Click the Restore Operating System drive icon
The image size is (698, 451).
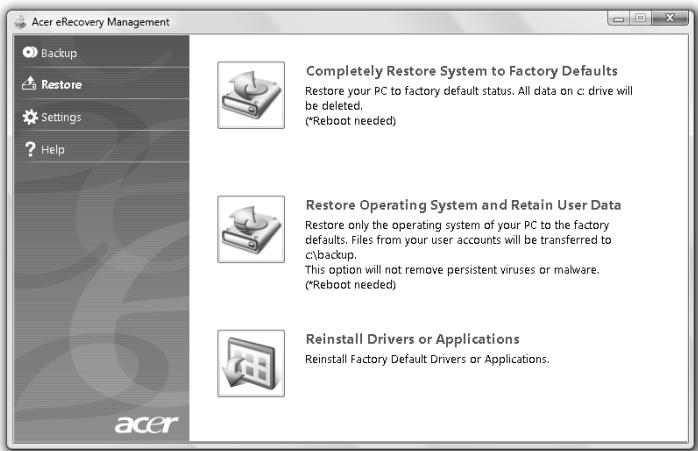point(251,229)
